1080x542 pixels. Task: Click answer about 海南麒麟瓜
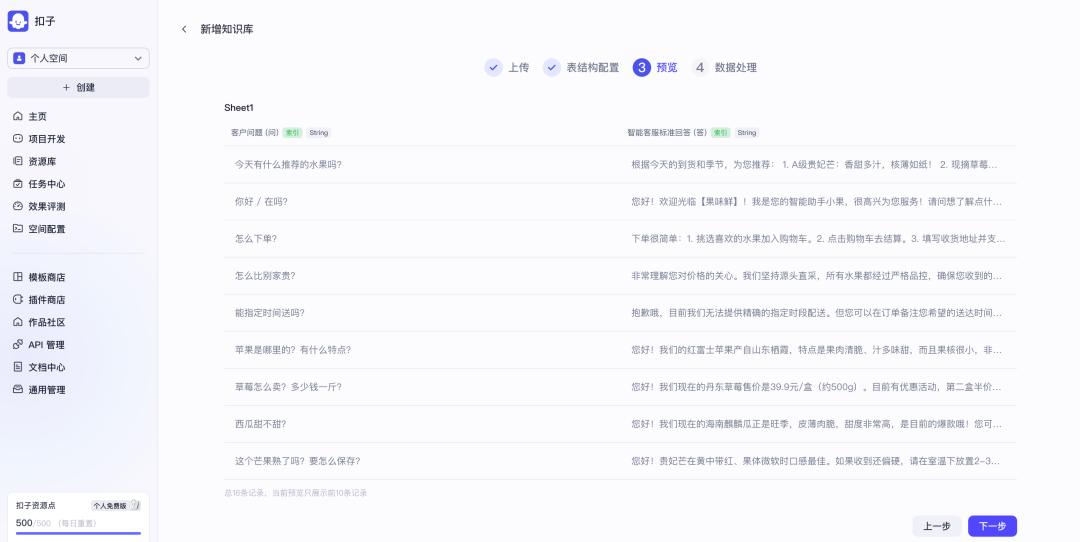pyautogui.click(x=816, y=424)
